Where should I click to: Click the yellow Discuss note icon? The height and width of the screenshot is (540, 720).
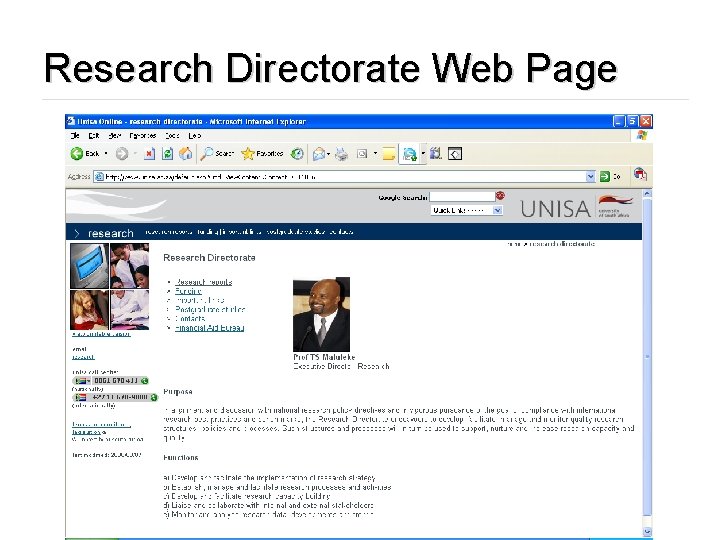(388, 153)
